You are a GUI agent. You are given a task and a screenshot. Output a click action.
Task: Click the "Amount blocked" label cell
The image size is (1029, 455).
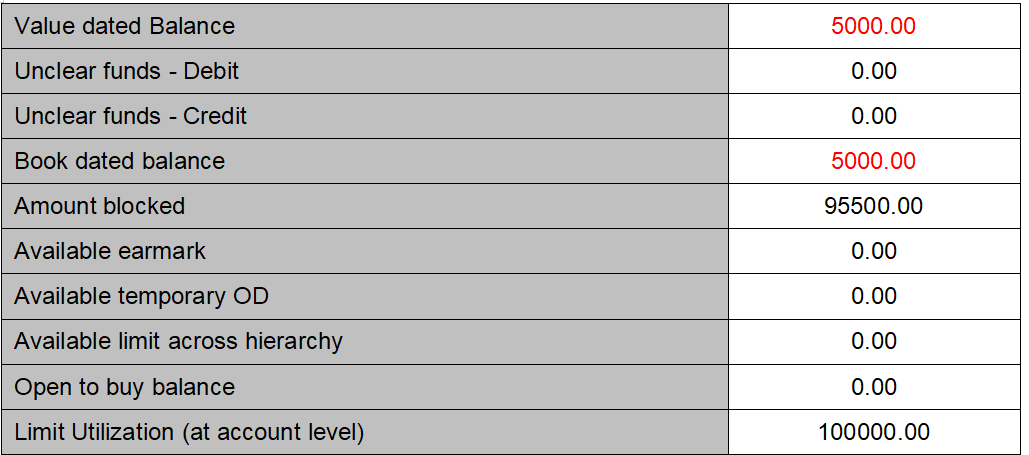100,206
